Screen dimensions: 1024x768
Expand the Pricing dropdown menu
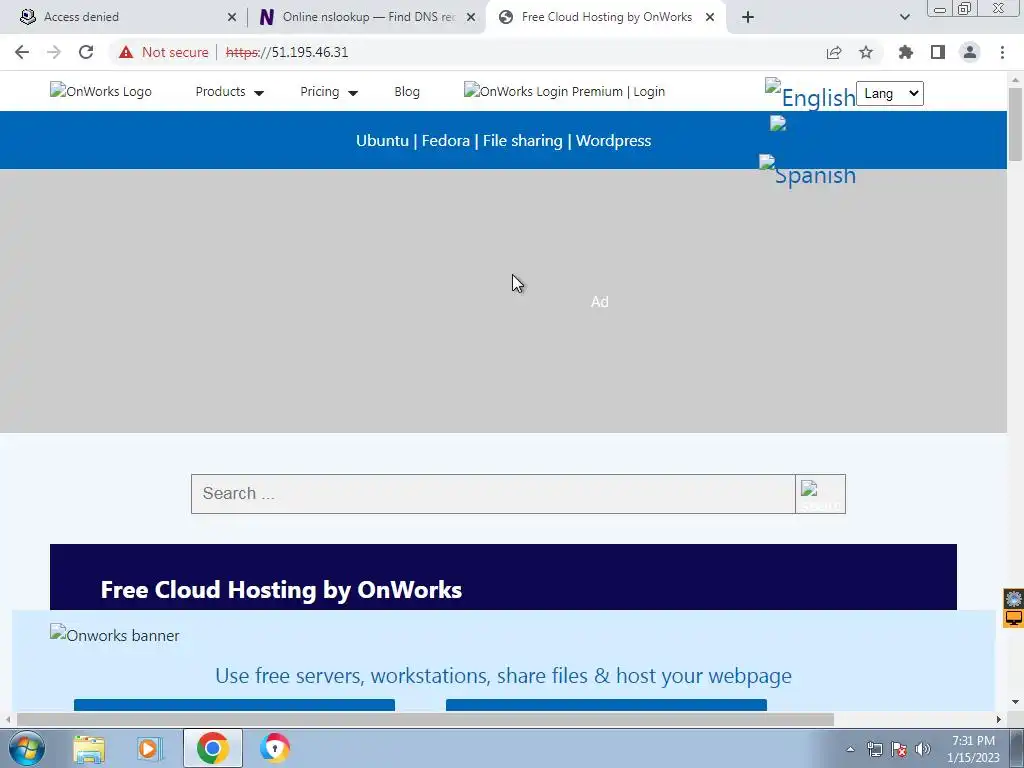click(328, 91)
